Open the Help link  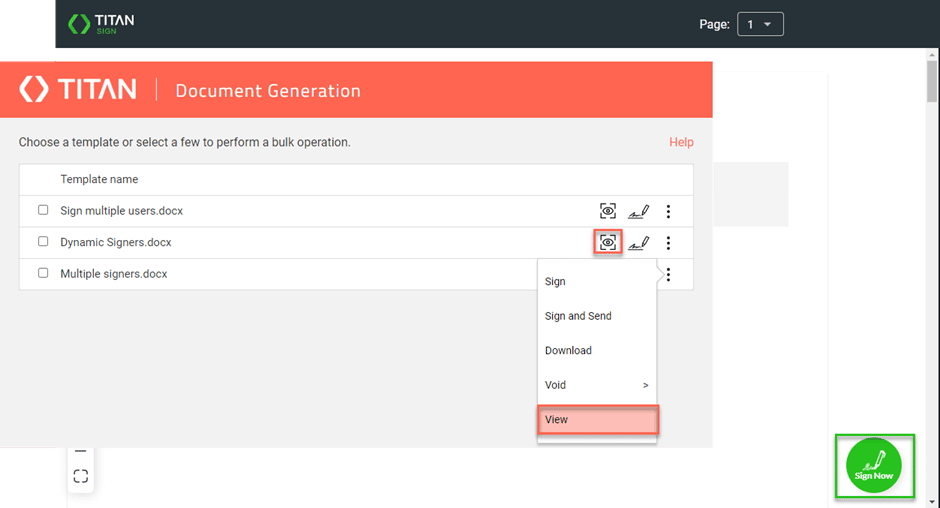click(681, 142)
